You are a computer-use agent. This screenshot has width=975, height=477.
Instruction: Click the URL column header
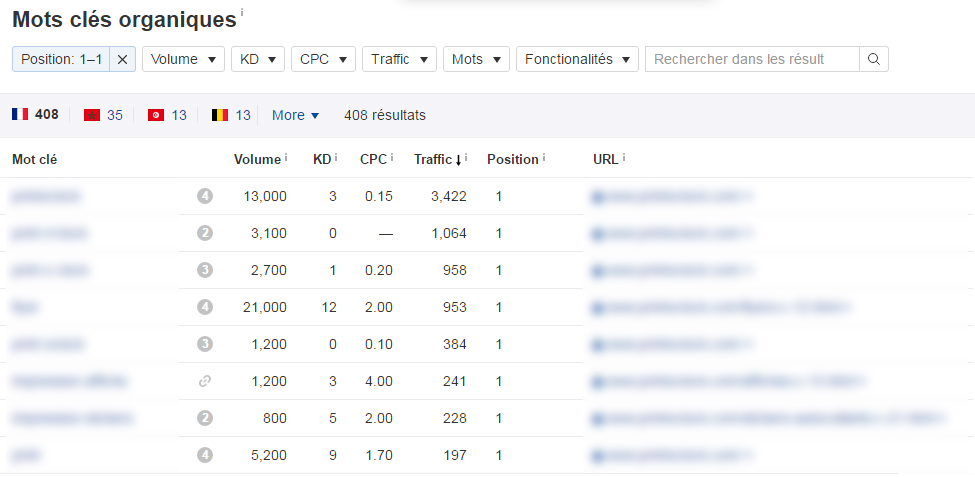pyautogui.click(x=606, y=159)
